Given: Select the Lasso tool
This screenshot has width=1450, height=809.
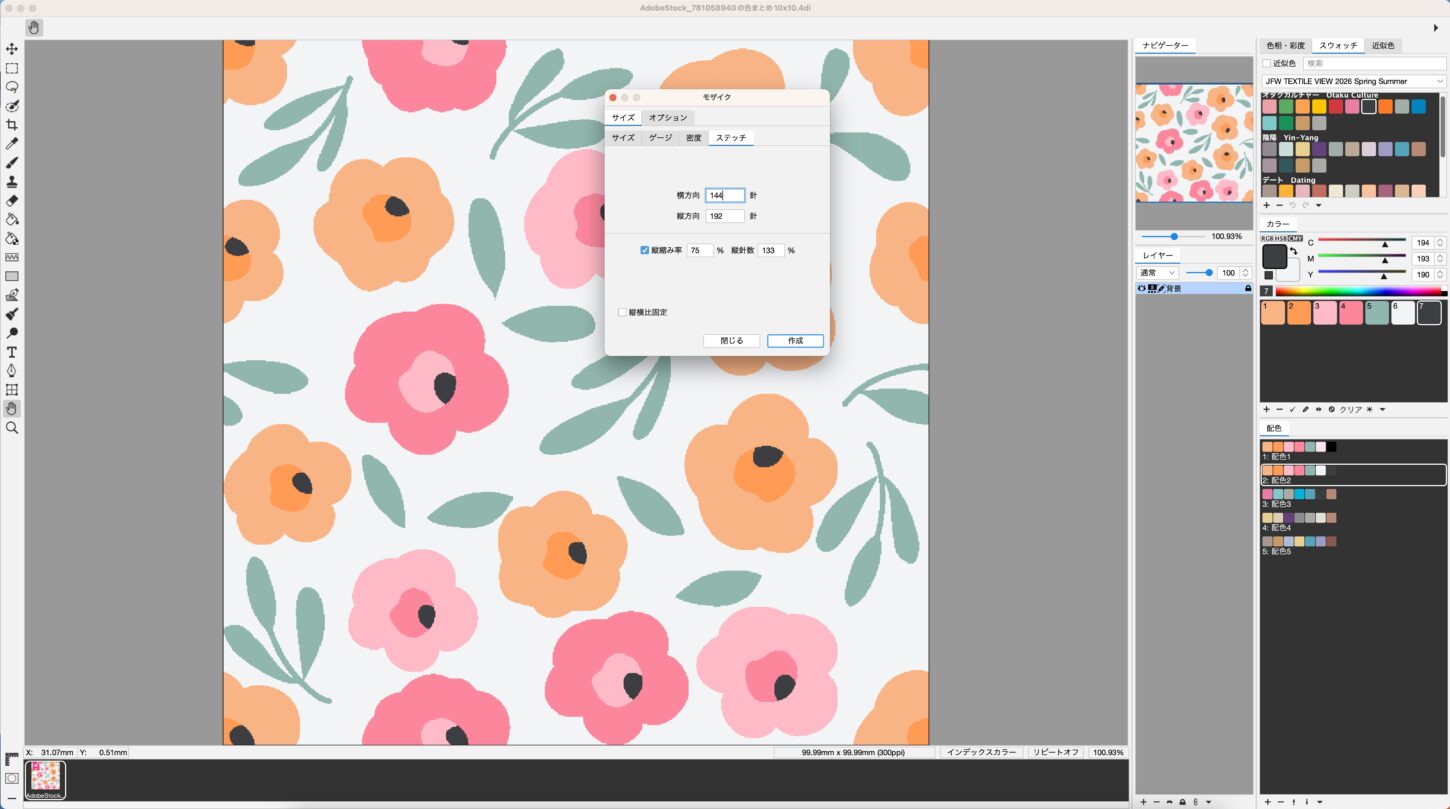Looking at the screenshot, I should click(12, 87).
